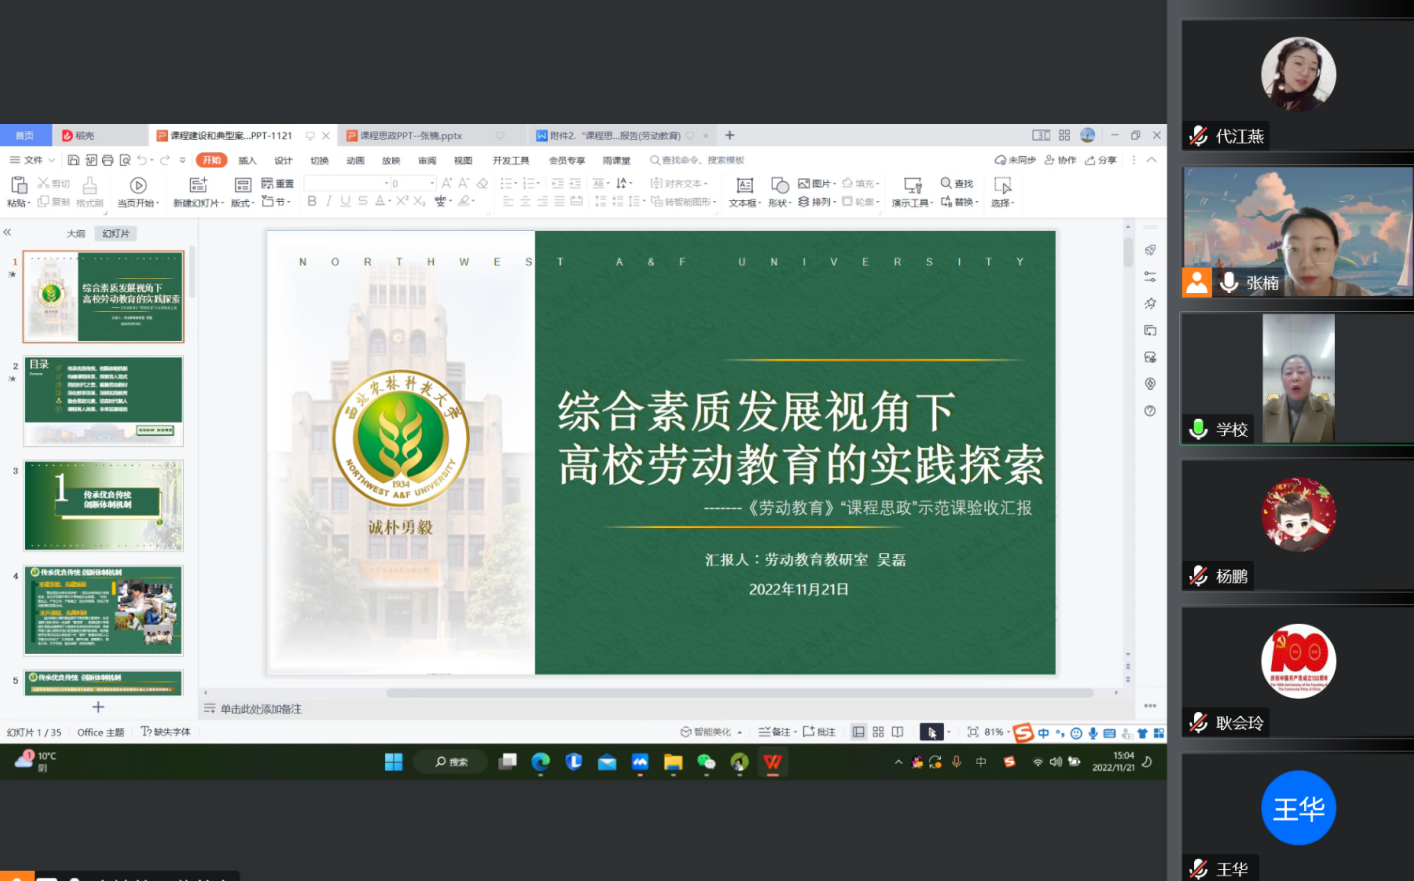Screen dimensions: 1414x881
Task: Open WeChat from the Windows taskbar
Action: (x=706, y=762)
